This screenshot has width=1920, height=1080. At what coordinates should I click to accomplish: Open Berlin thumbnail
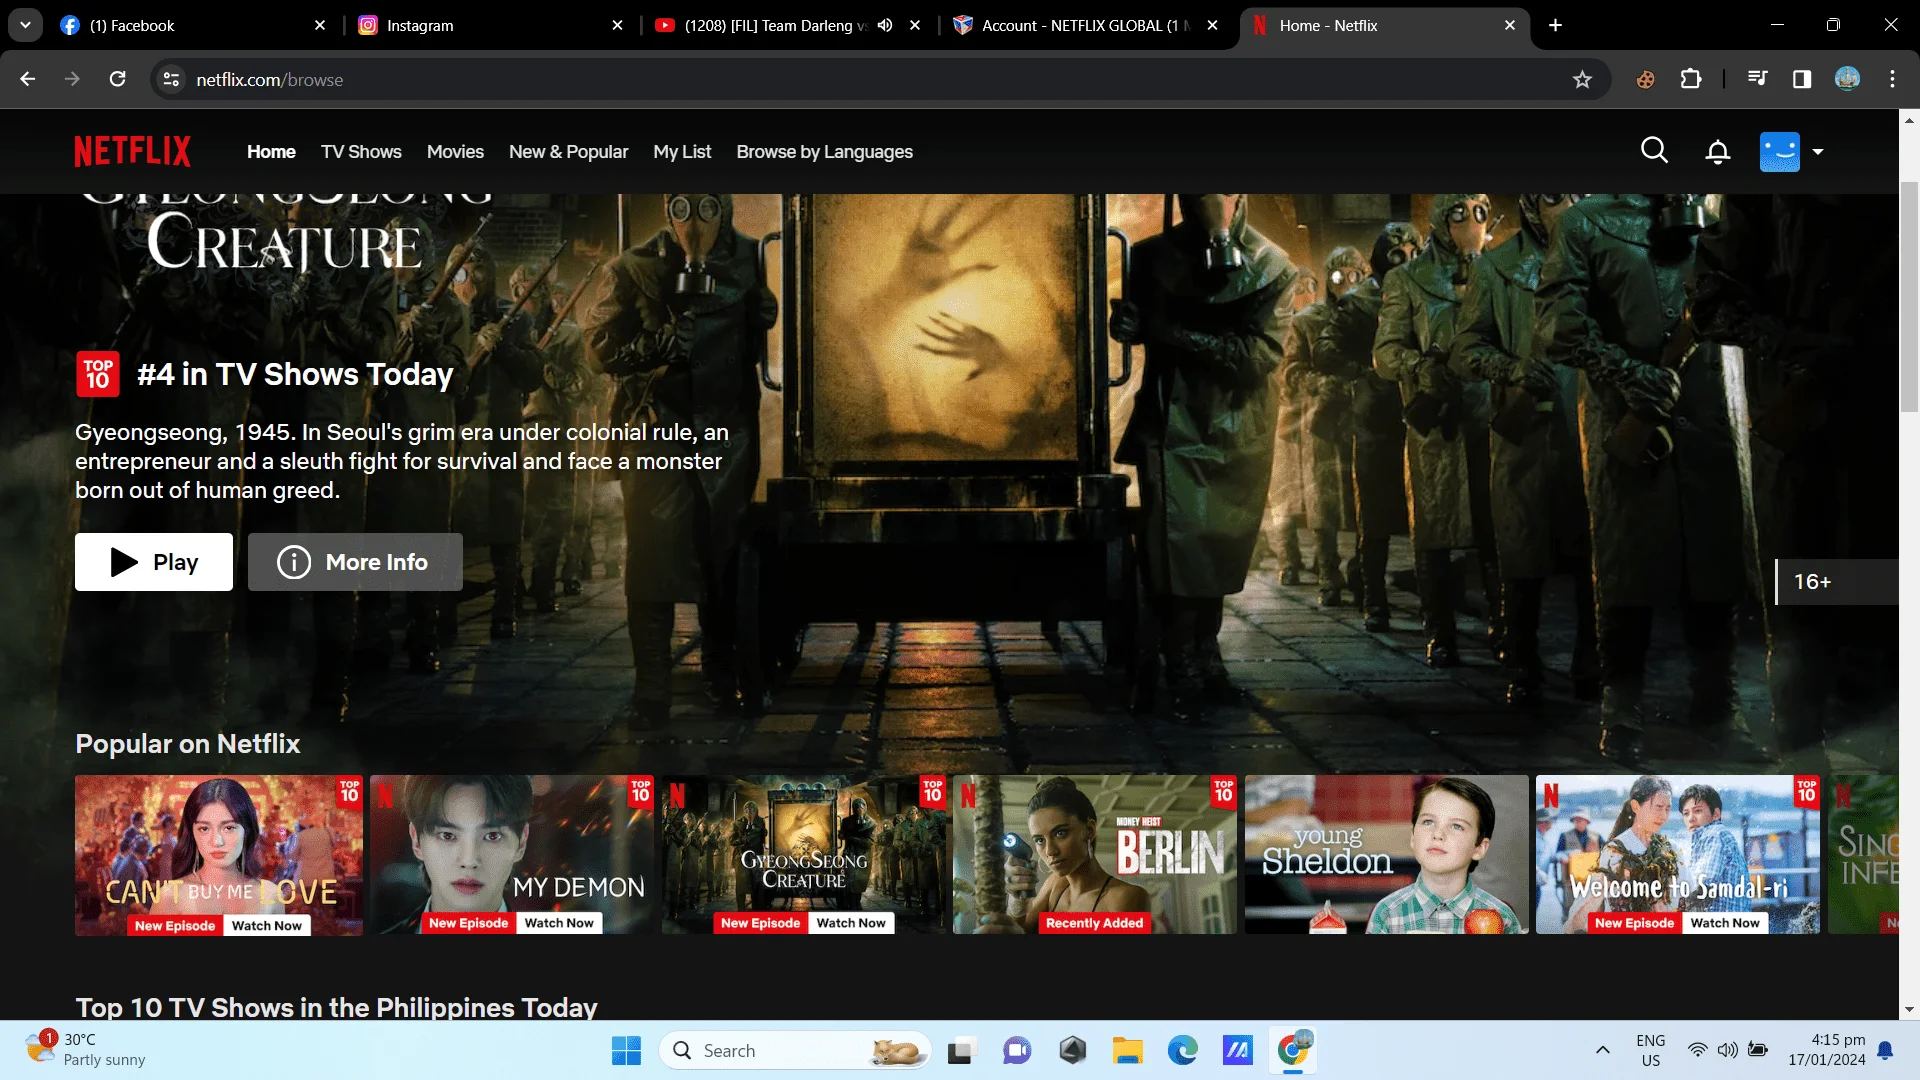click(x=1095, y=855)
